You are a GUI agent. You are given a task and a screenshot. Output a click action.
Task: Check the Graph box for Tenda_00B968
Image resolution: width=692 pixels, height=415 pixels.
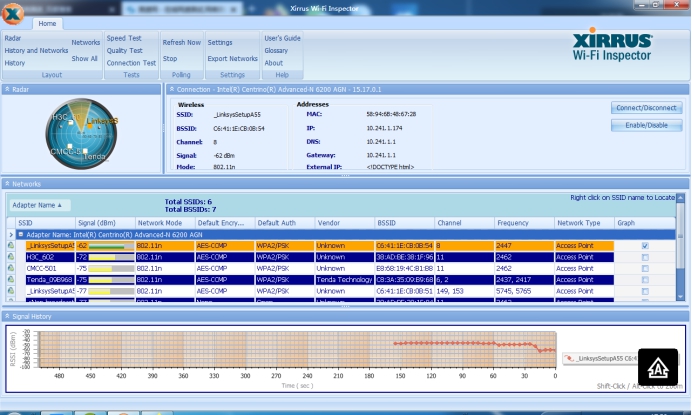pos(644,280)
